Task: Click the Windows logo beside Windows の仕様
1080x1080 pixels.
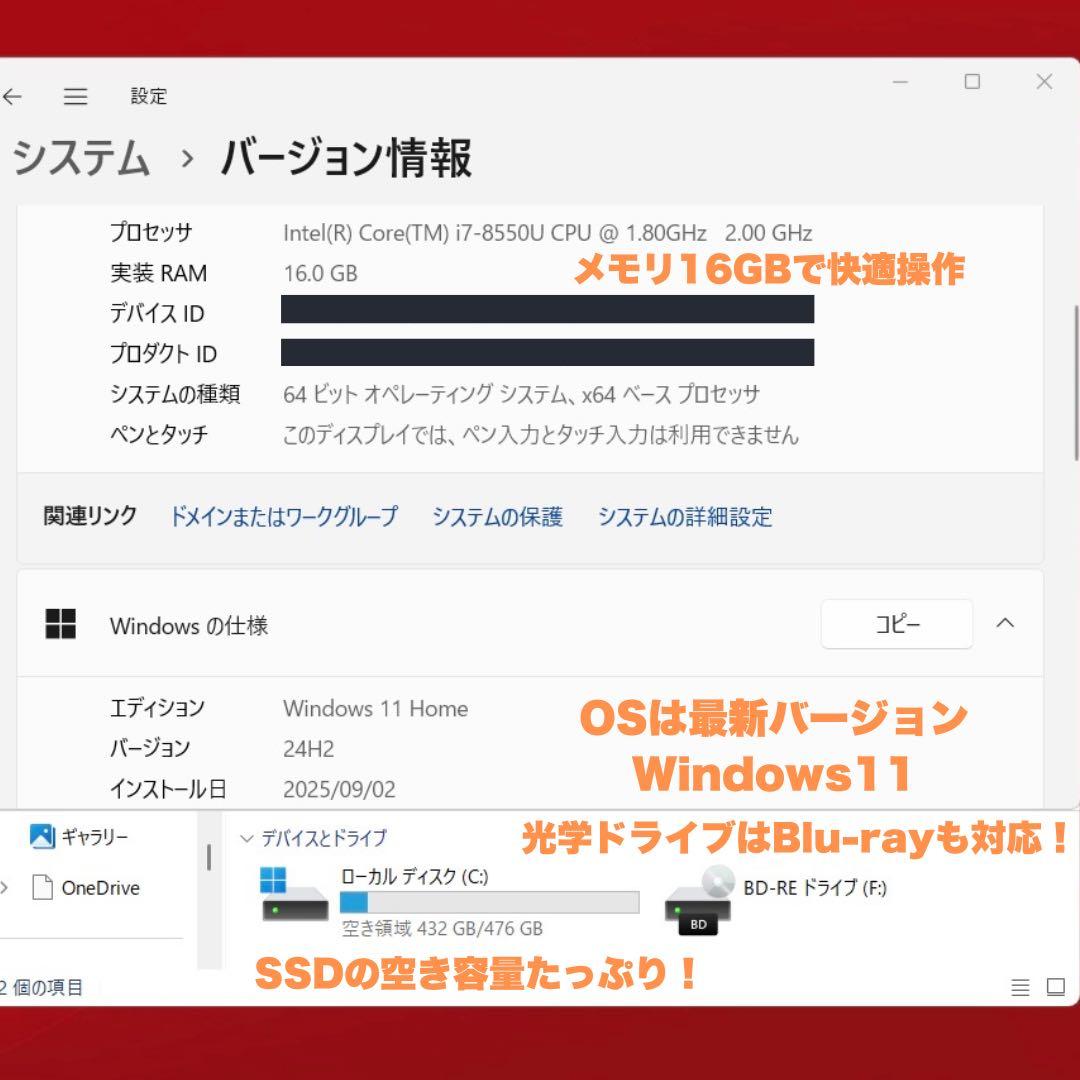Action: click(x=61, y=624)
